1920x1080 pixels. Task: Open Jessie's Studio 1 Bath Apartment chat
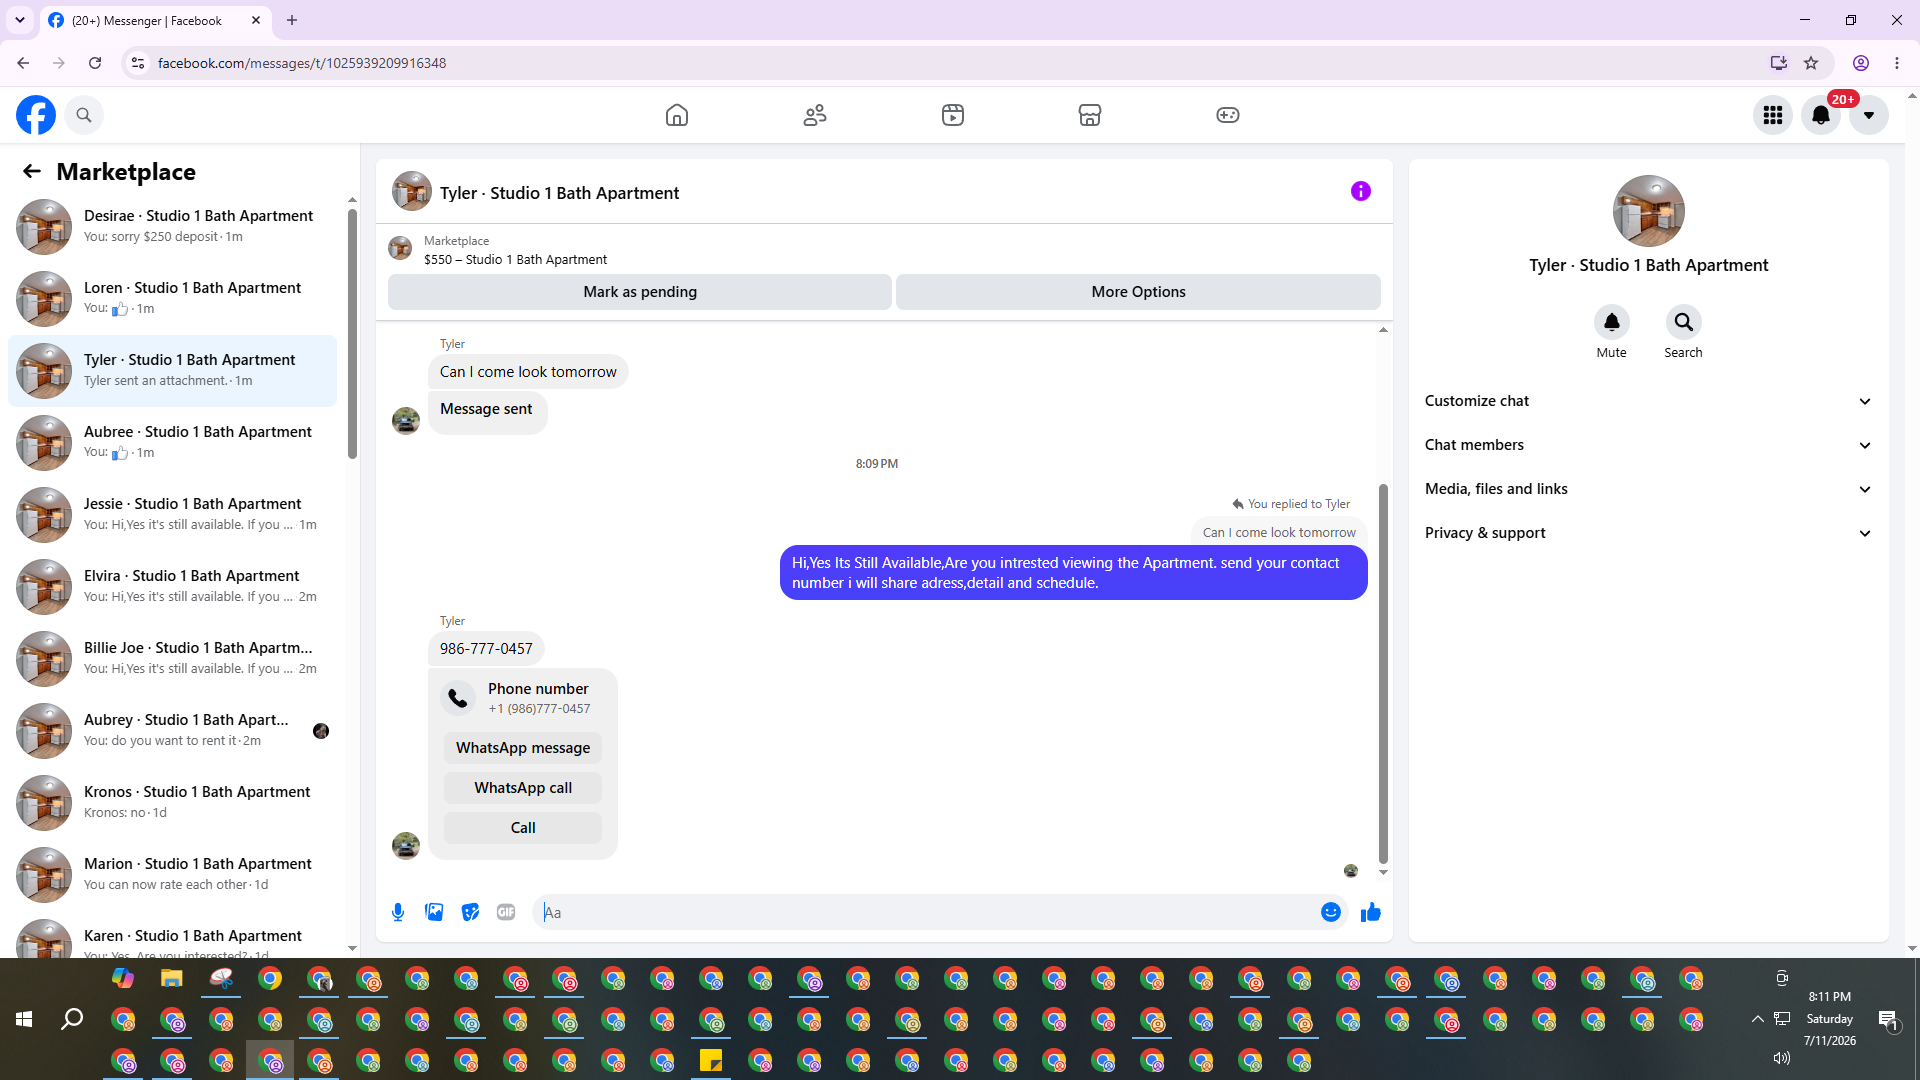172,515
